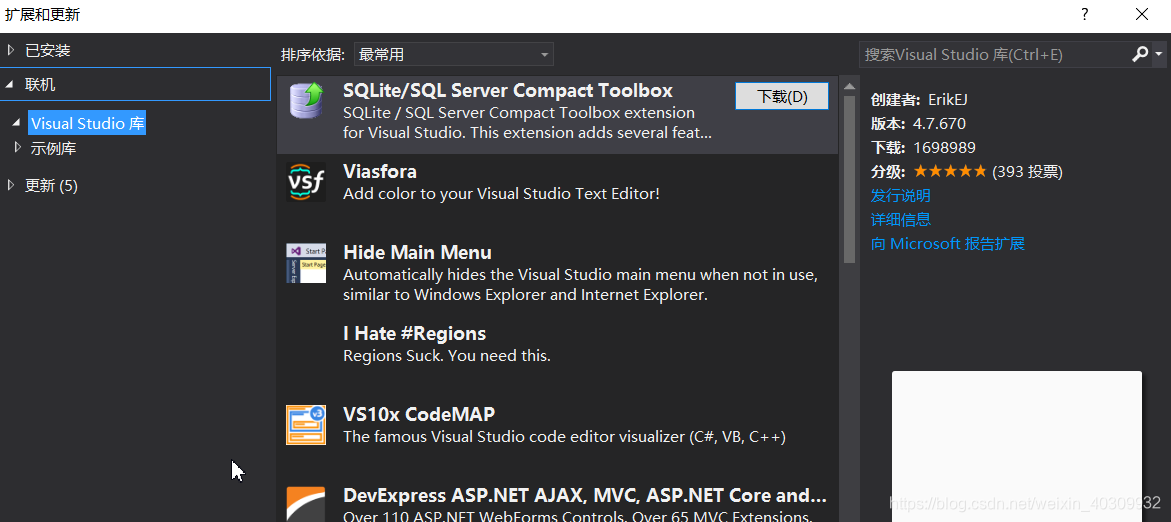Select the 示例库 tree item
This screenshot has height=522, width=1171.
(53, 149)
